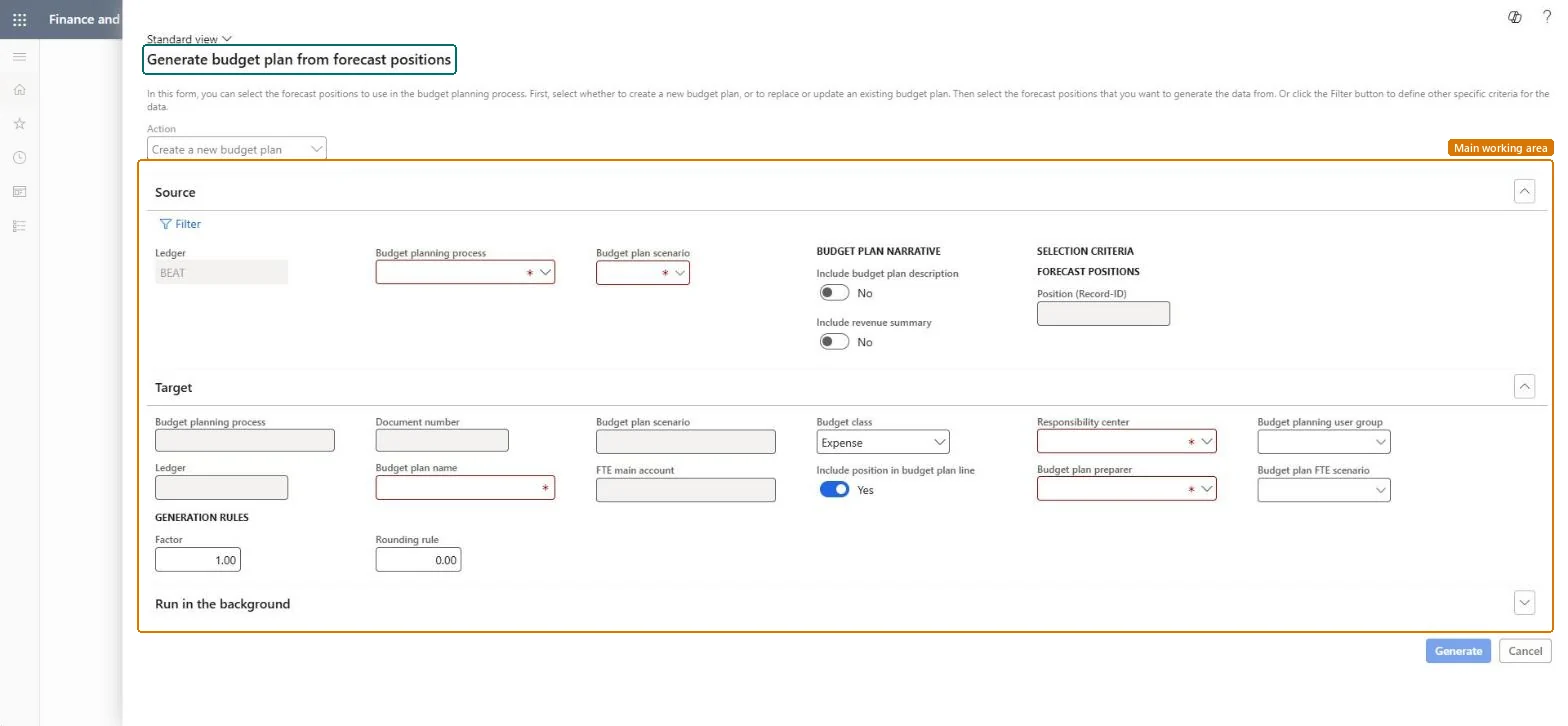Open the Standard view selector

(189, 39)
